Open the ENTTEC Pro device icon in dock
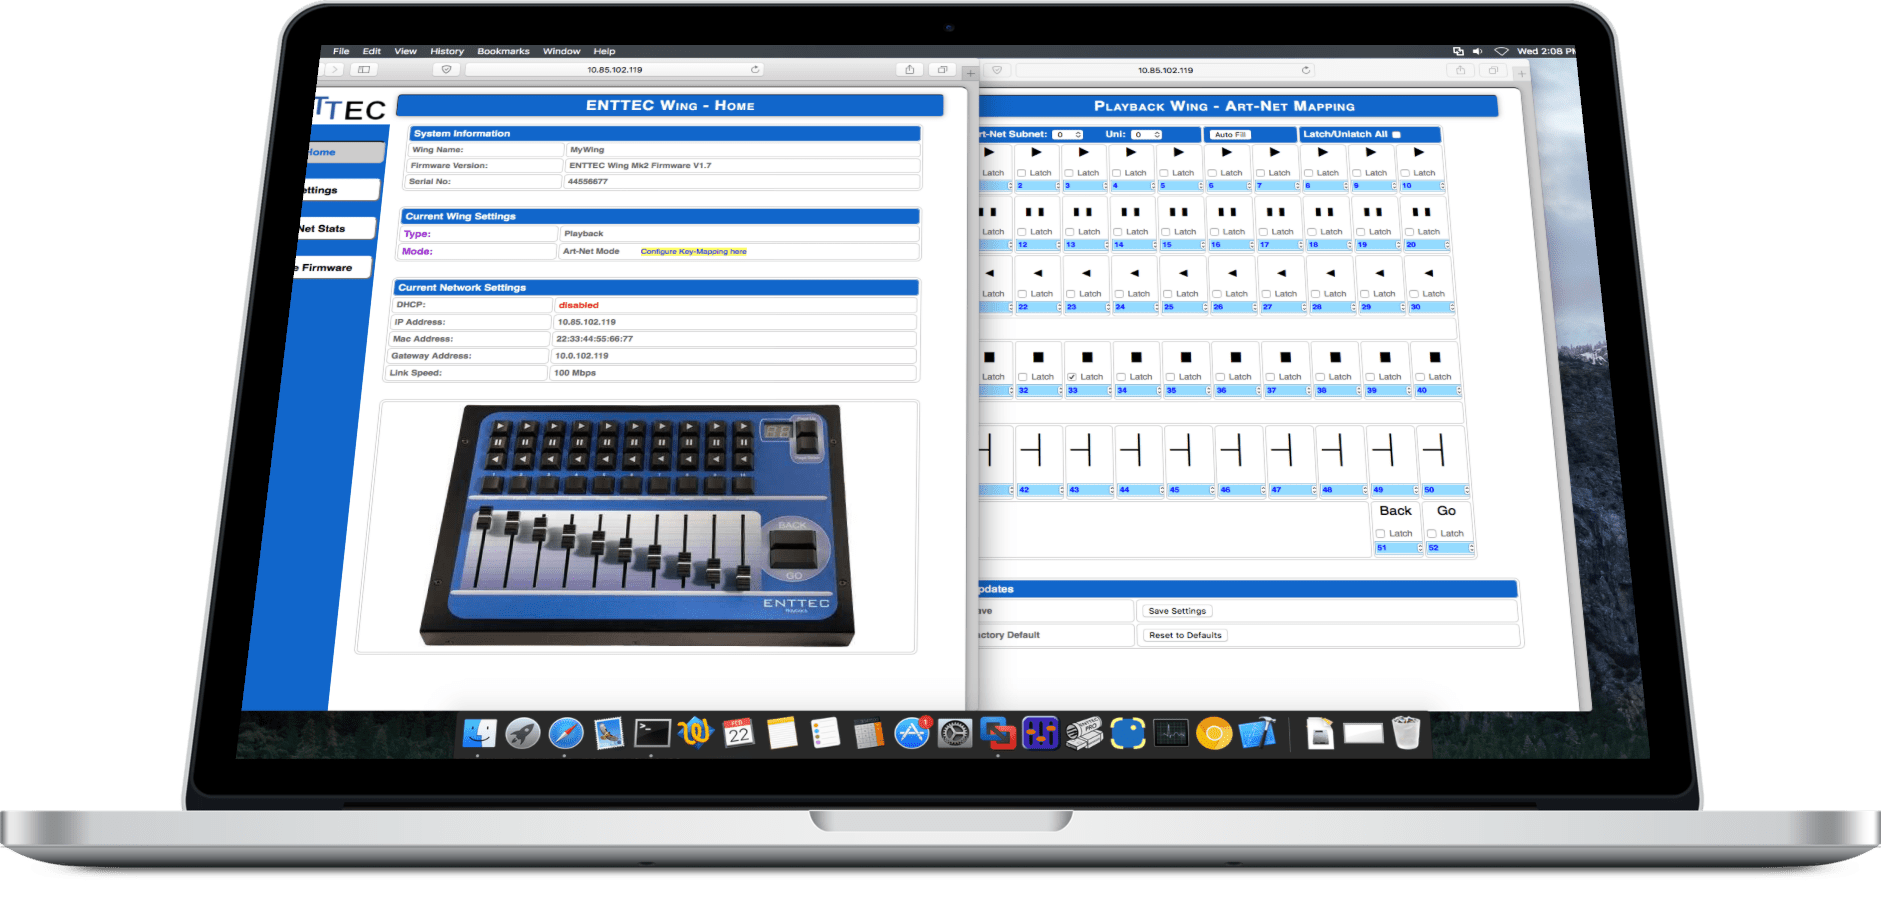 1084,734
